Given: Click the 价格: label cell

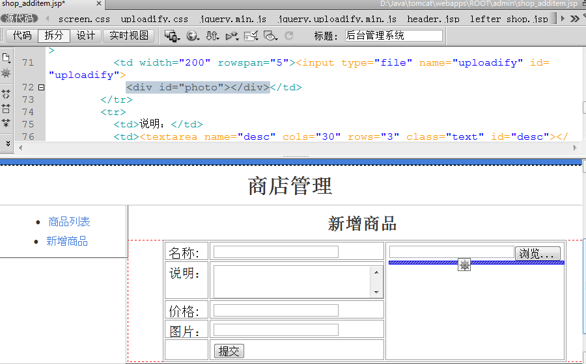Looking at the screenshot, I should 186,310.
